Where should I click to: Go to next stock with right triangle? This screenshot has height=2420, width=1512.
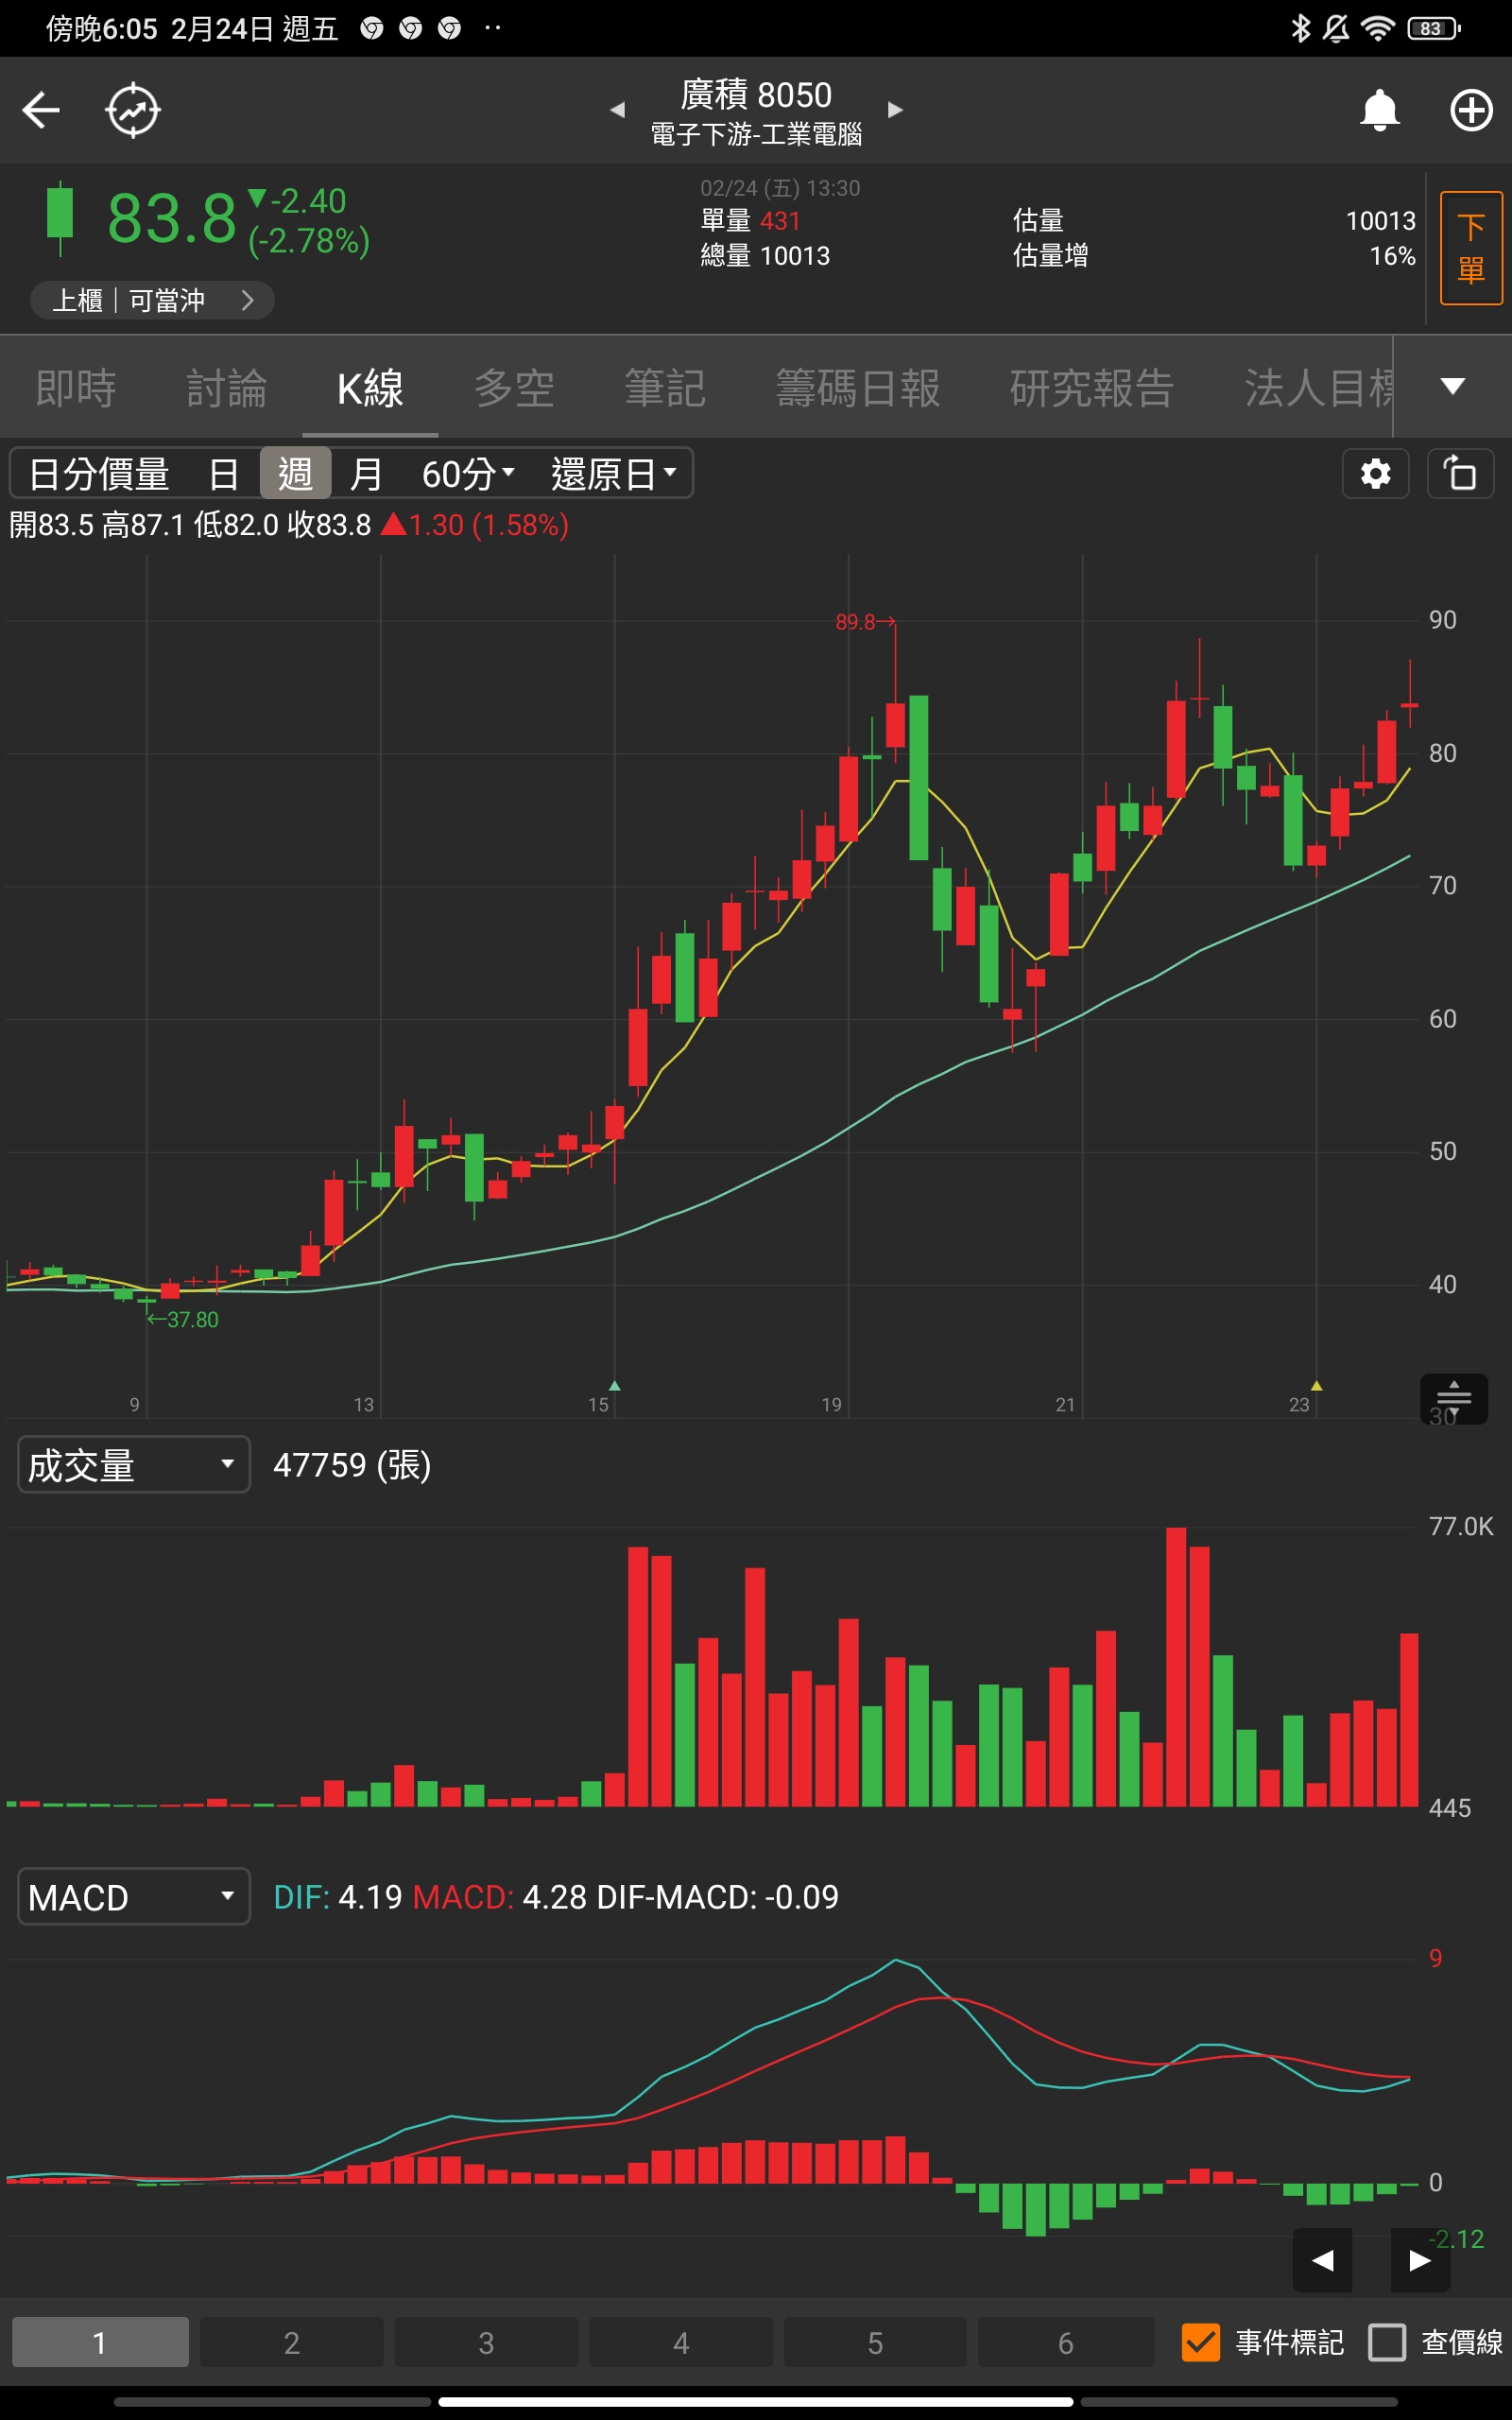(x=895, y=110)
